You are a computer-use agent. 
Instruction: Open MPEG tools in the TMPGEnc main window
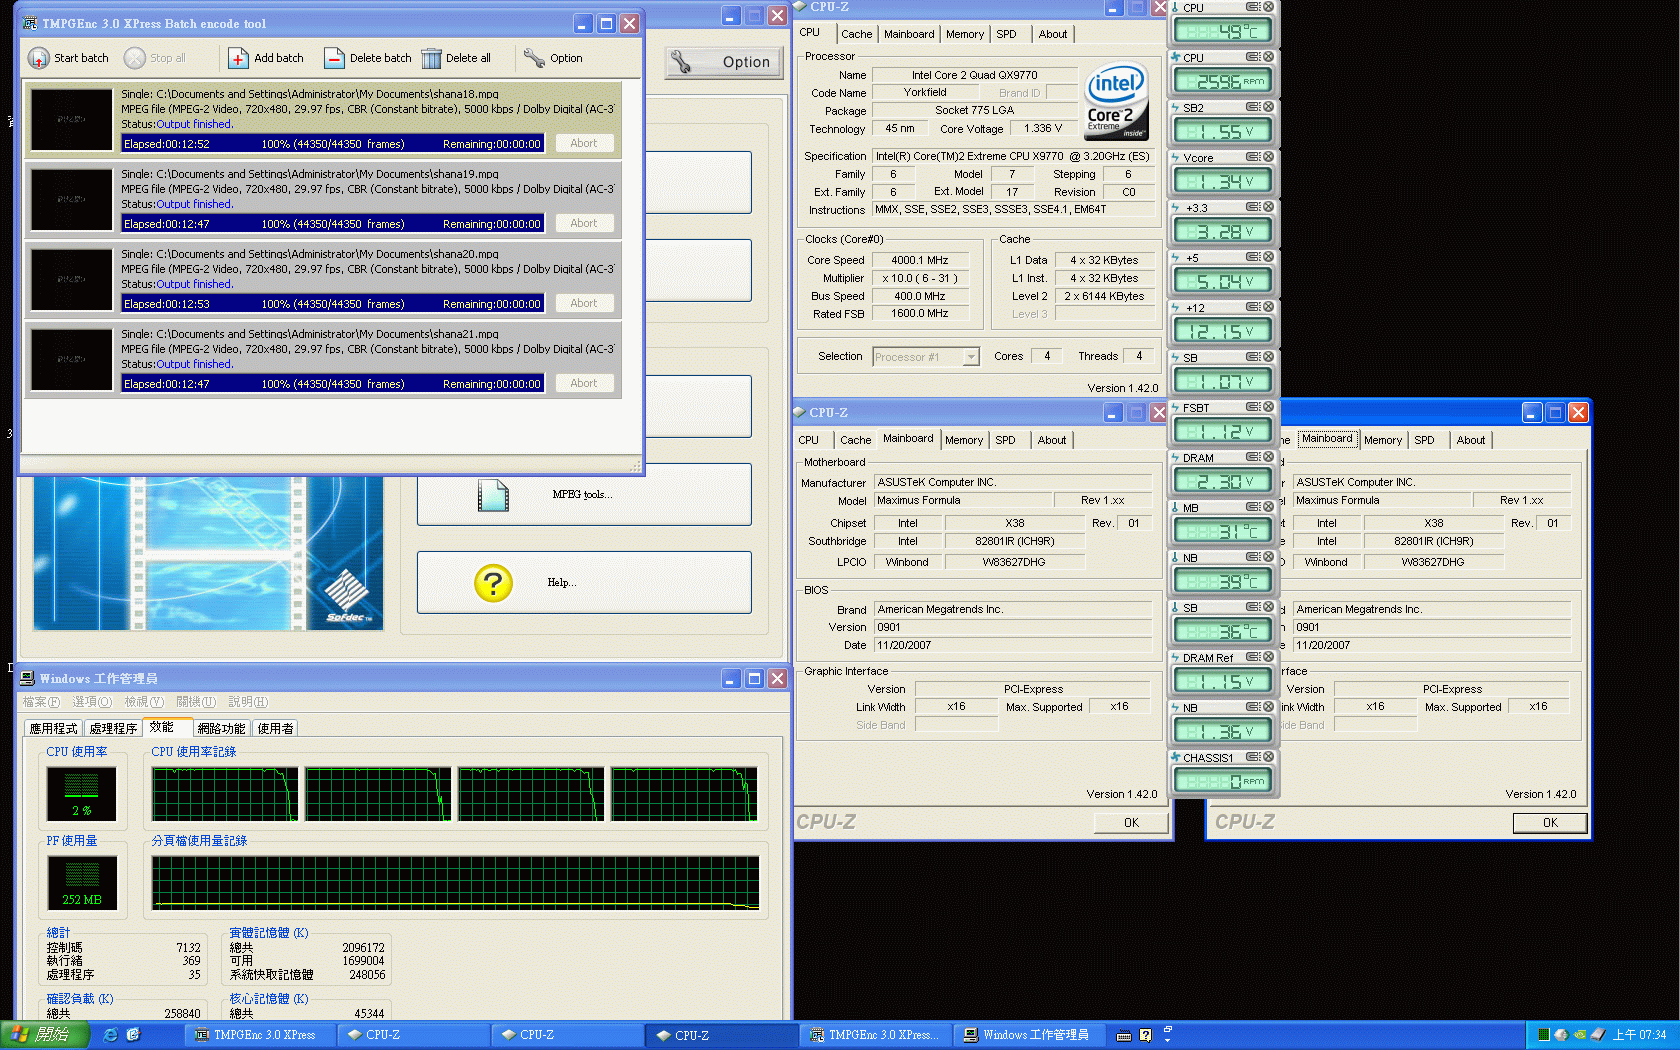[583, 495]
